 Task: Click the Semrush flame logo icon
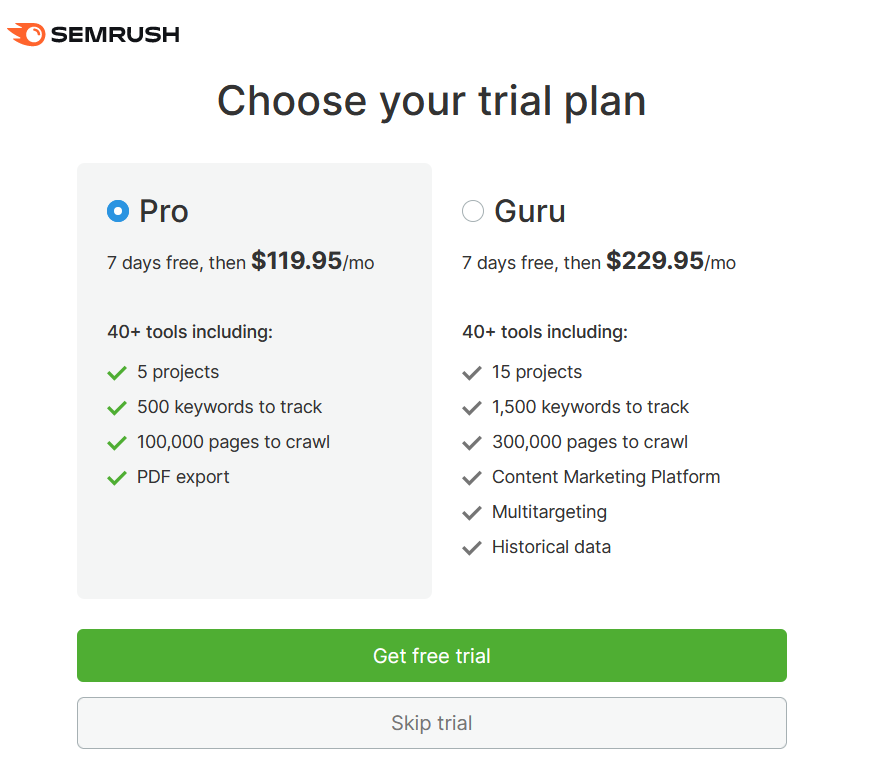pyautogui.click(x=26, y=34)
